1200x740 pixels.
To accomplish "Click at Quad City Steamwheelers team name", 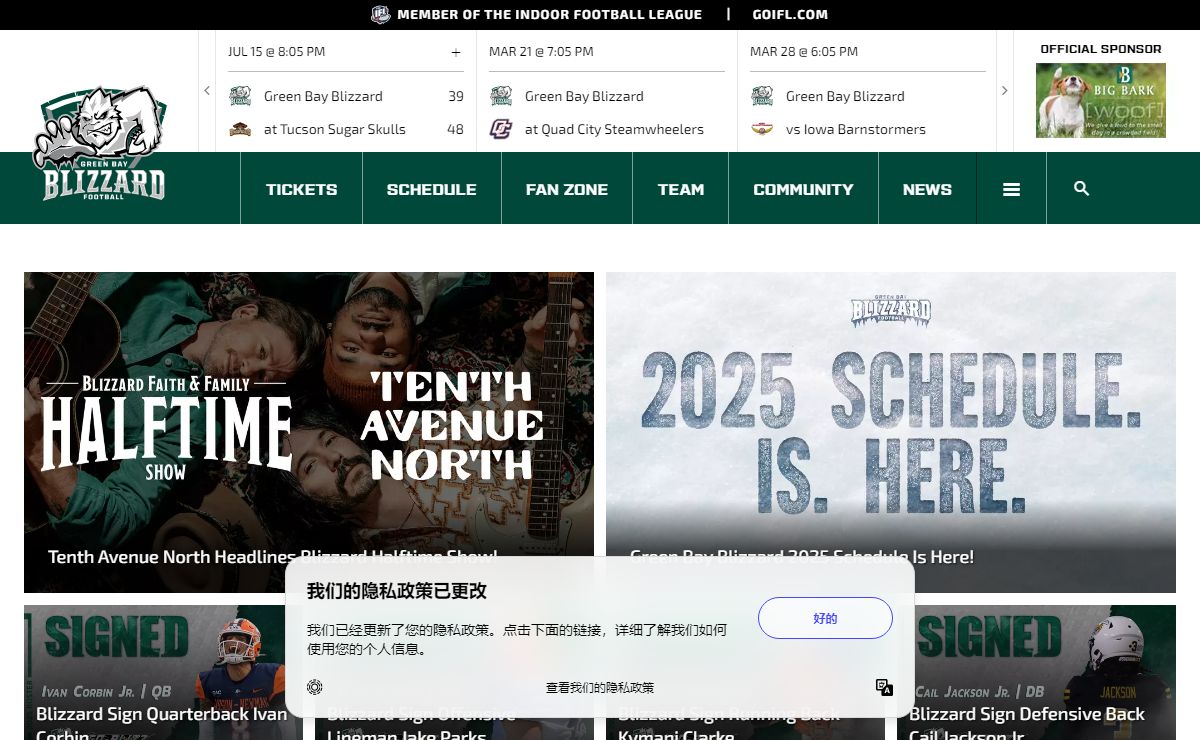I will (x=614, y=129).
